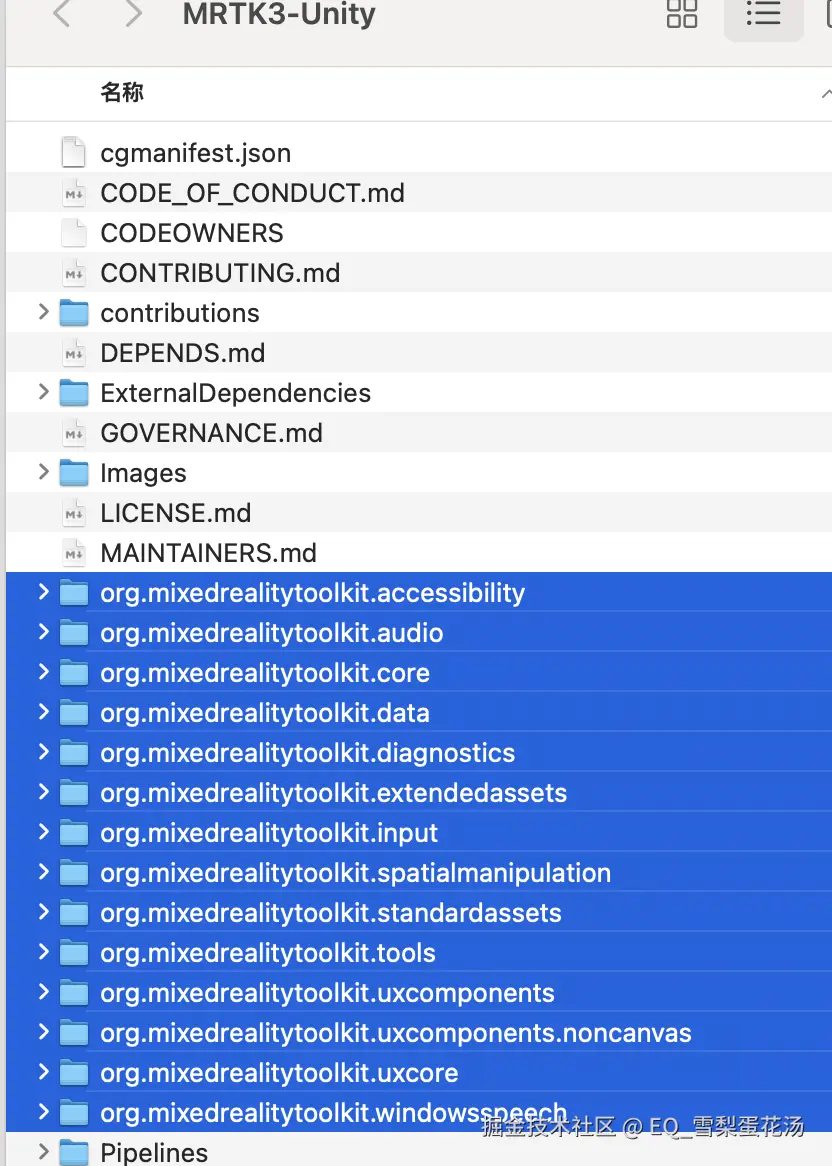Screen dimensions: 832x1166
Task: Click the core package folder icon
Action: pyautogui.click(x=74, y=673)
